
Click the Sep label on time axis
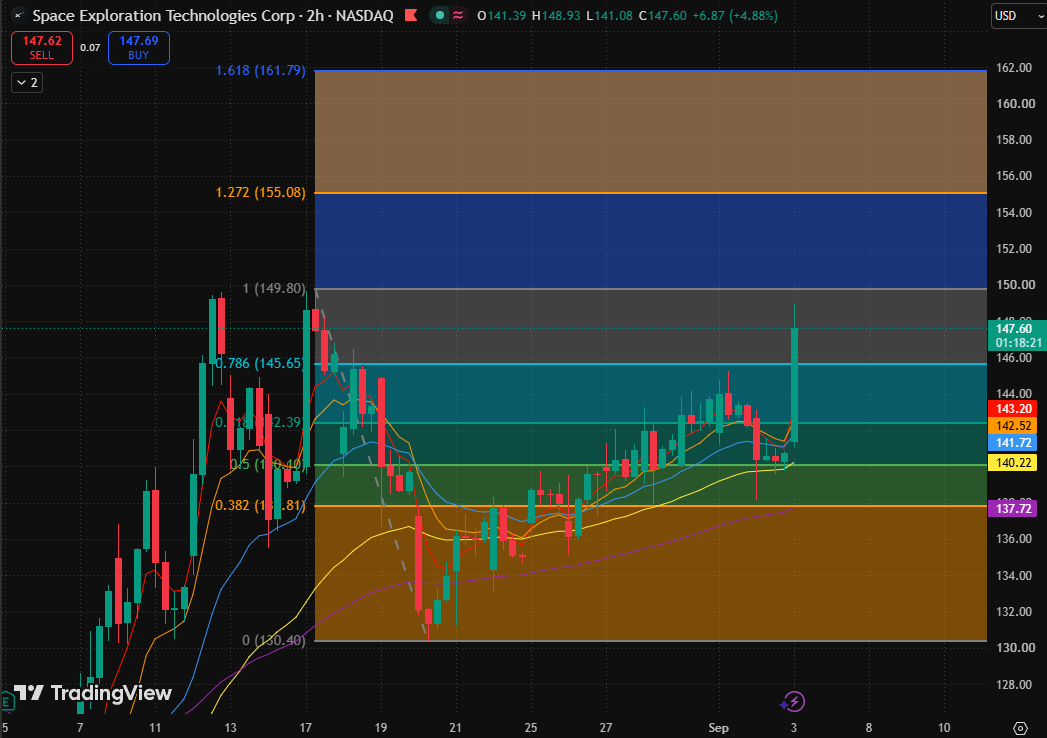coord(718,728)
